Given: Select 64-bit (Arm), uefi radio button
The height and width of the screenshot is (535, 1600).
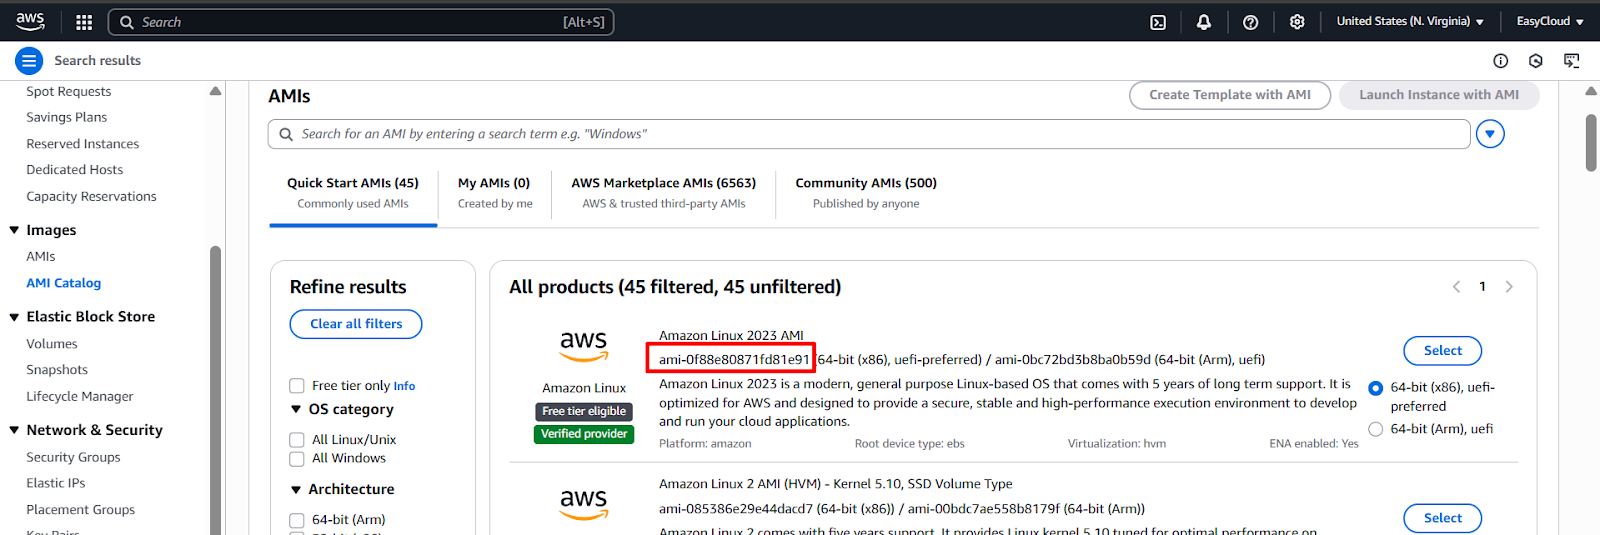Looking at the screenshot, I should (x=1376, y=429).
